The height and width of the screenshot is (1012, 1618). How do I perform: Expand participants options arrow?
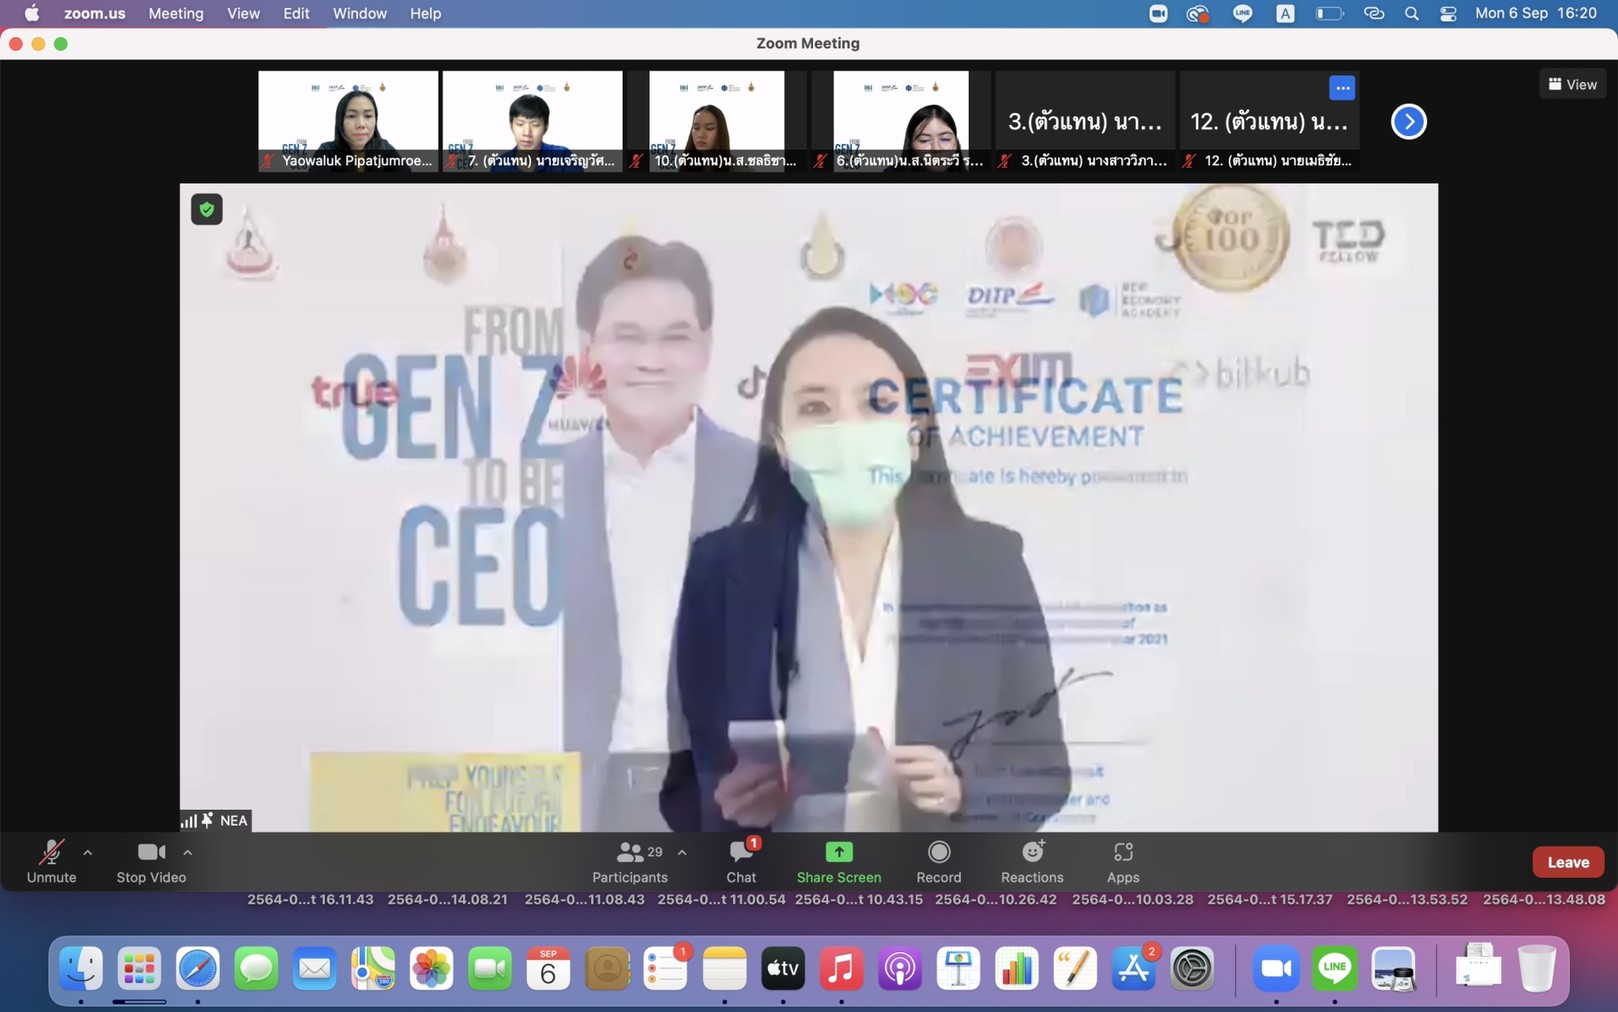[x=682, y=853]
